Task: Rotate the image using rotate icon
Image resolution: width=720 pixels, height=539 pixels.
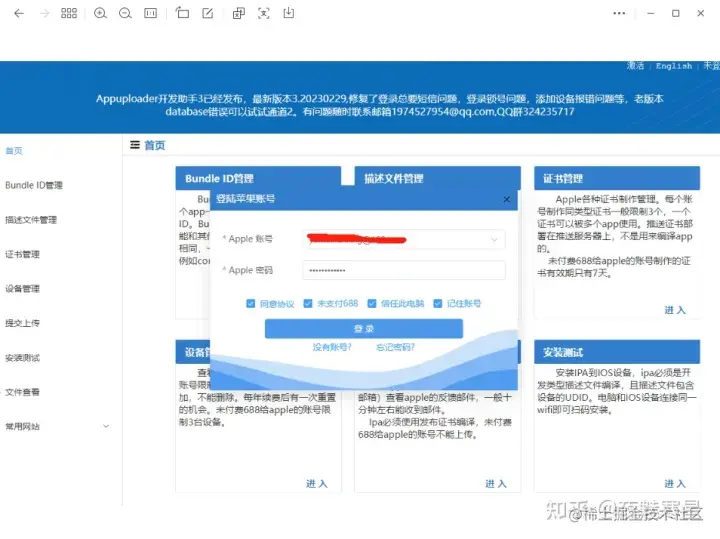Action: pos(183,13)
